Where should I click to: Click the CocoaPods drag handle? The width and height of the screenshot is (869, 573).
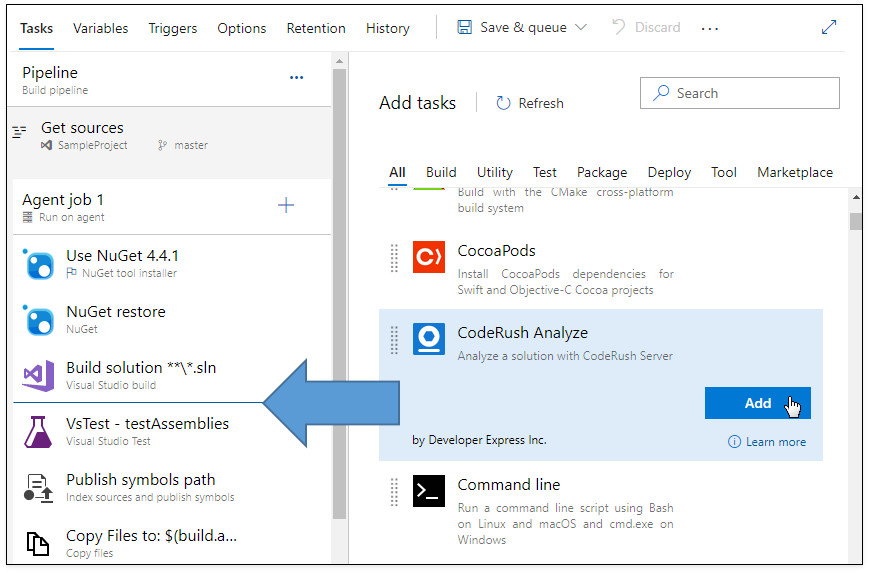pos(394,258)
